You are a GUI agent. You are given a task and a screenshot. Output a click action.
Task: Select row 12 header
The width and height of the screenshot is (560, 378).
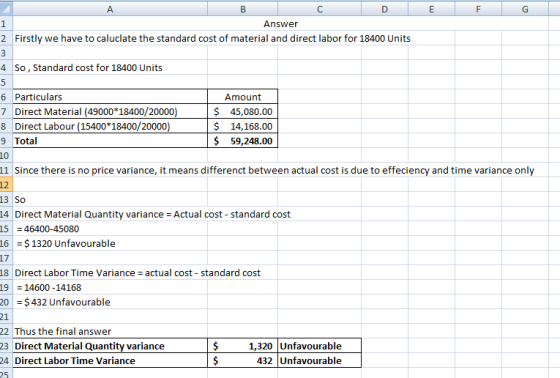[x=6, y=185]
